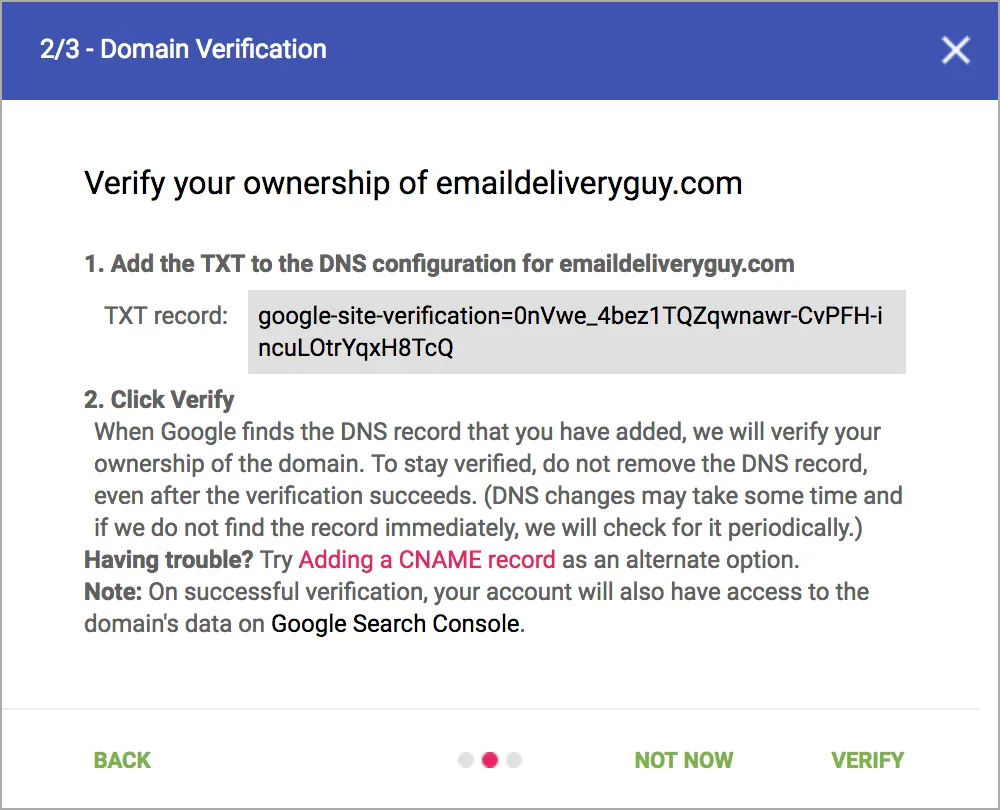The width and height of the screenshot is (1000, 810).
Task: Open the Google Search Console link
Action: coord(395,624)
